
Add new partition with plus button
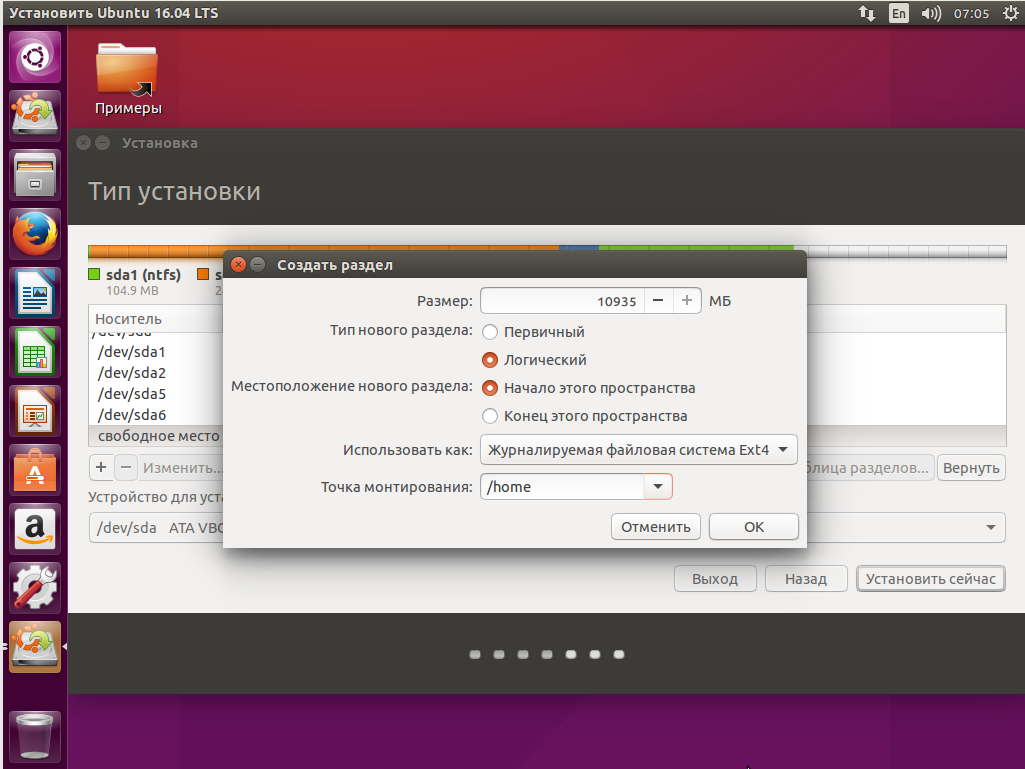(101, 468)
